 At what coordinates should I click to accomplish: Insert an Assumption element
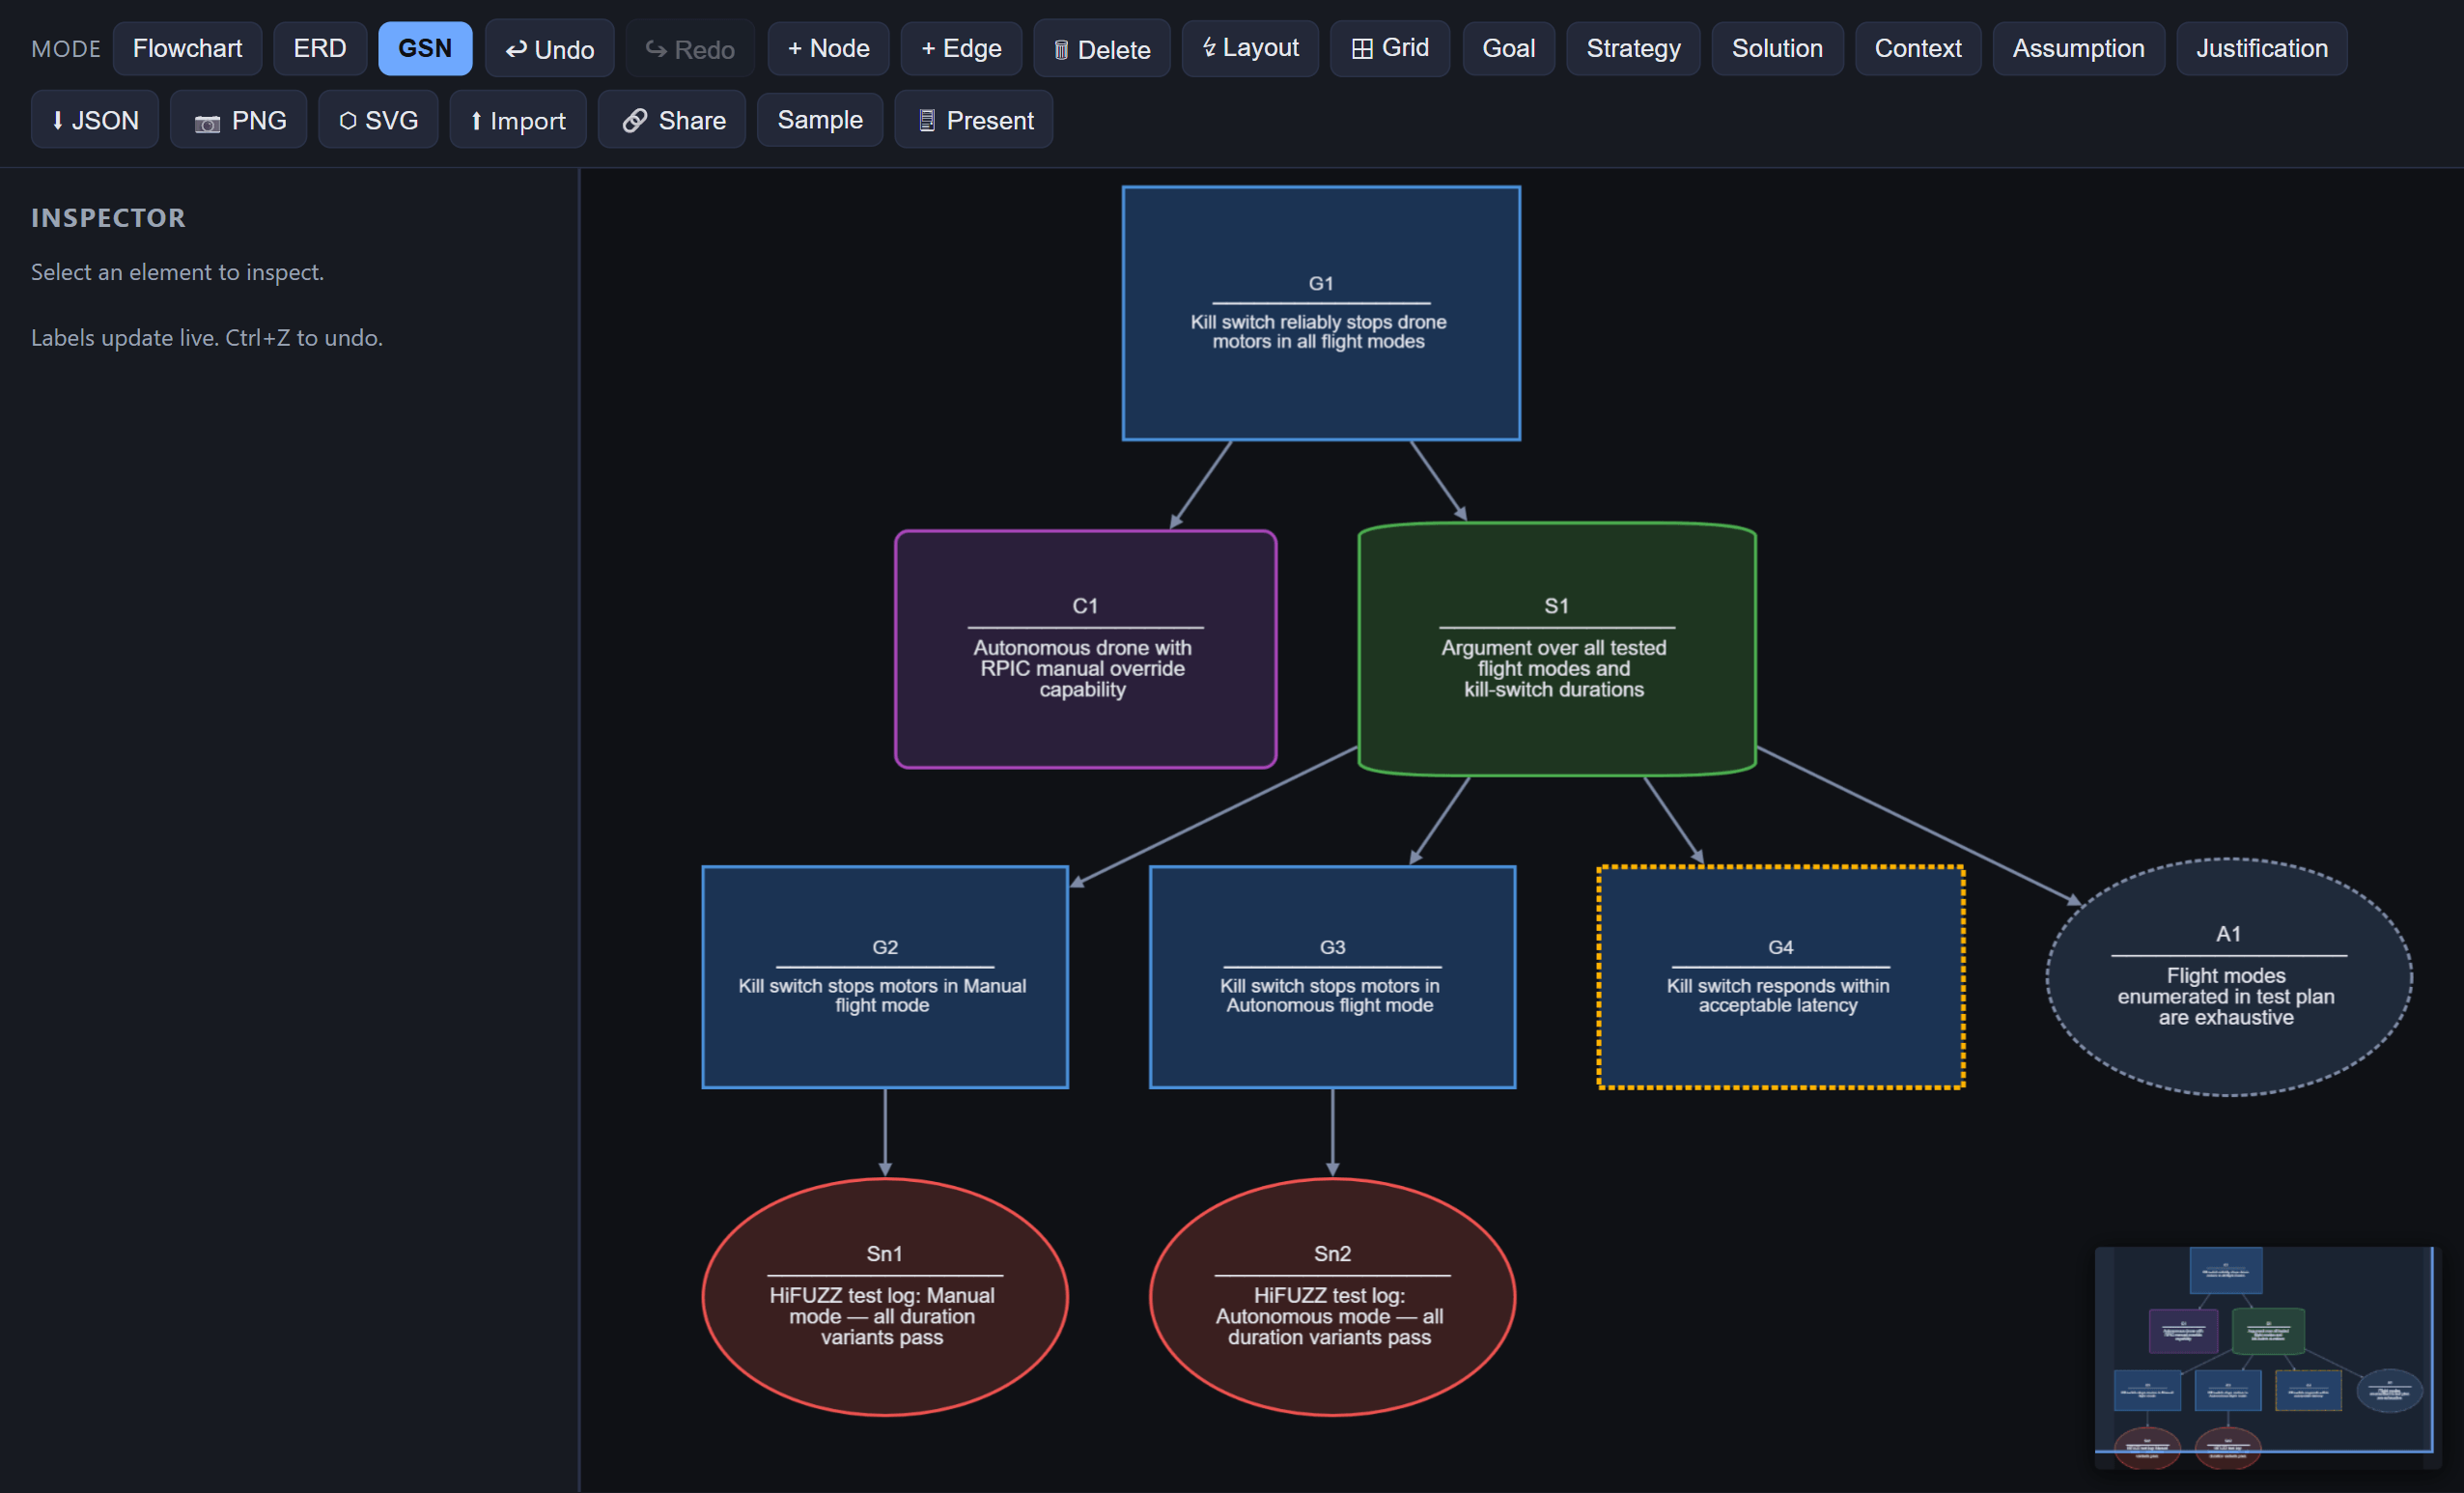click(x=2078, y=48)
